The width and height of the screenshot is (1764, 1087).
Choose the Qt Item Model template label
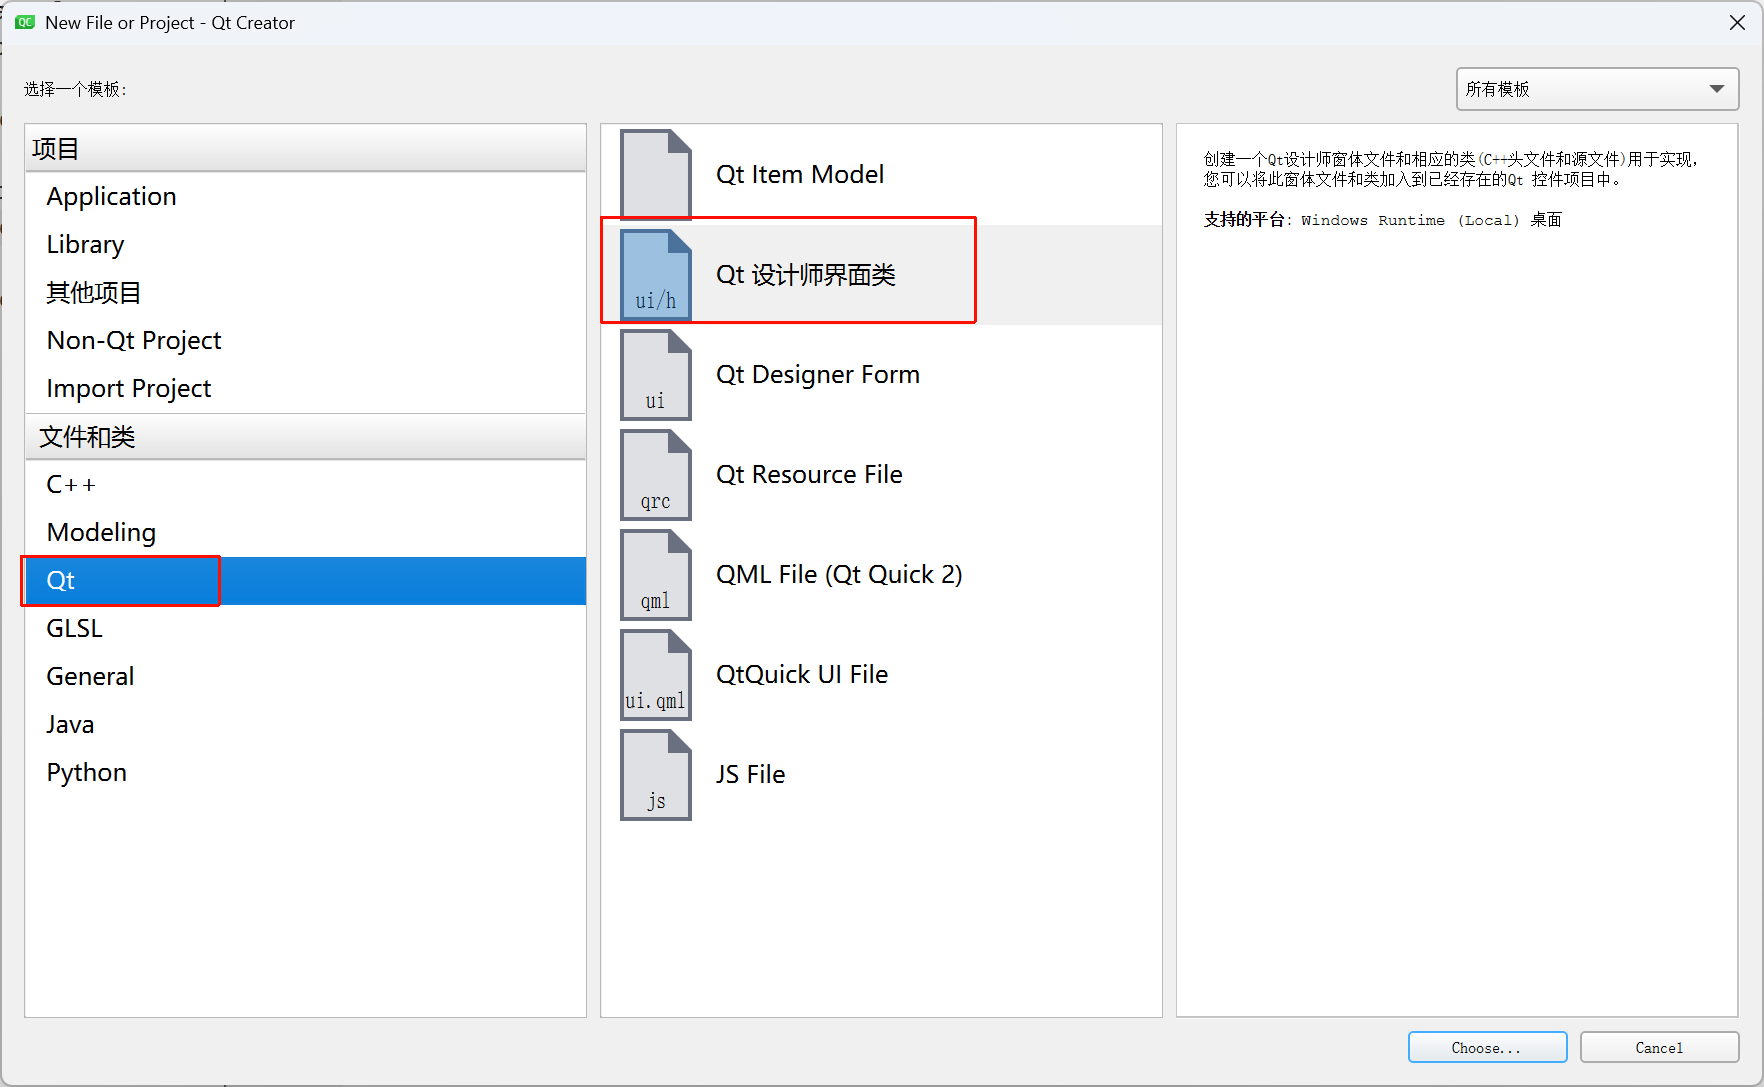[800, 175]
